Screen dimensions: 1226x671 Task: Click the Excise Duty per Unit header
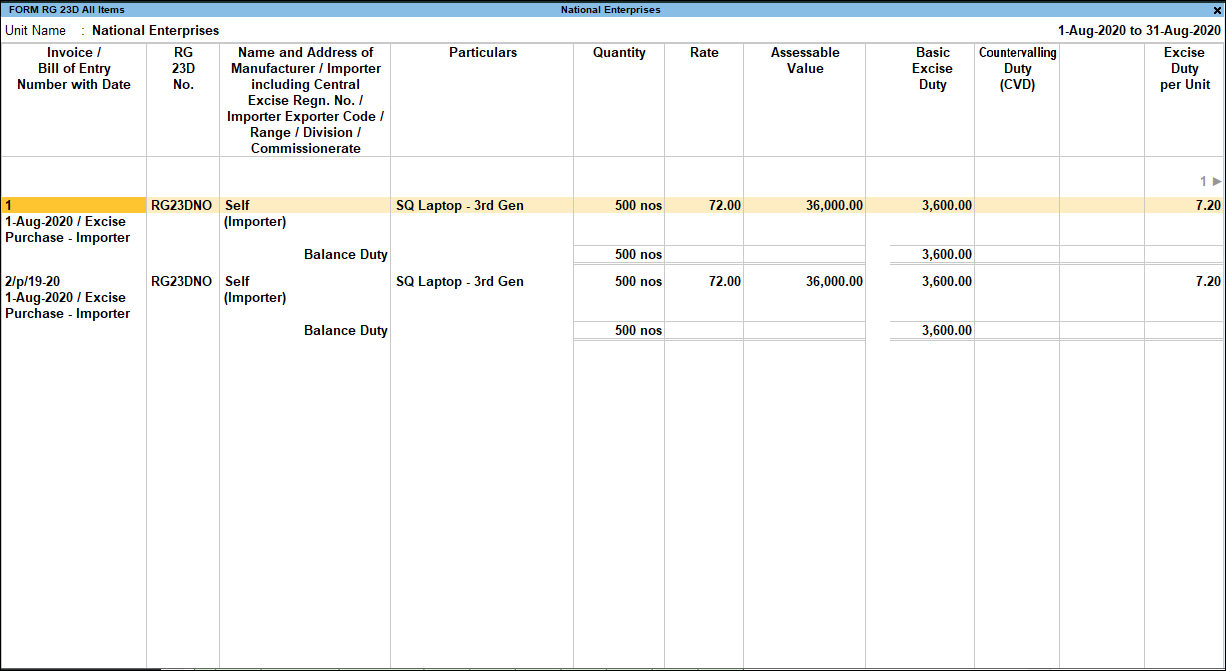point(1184,69)
